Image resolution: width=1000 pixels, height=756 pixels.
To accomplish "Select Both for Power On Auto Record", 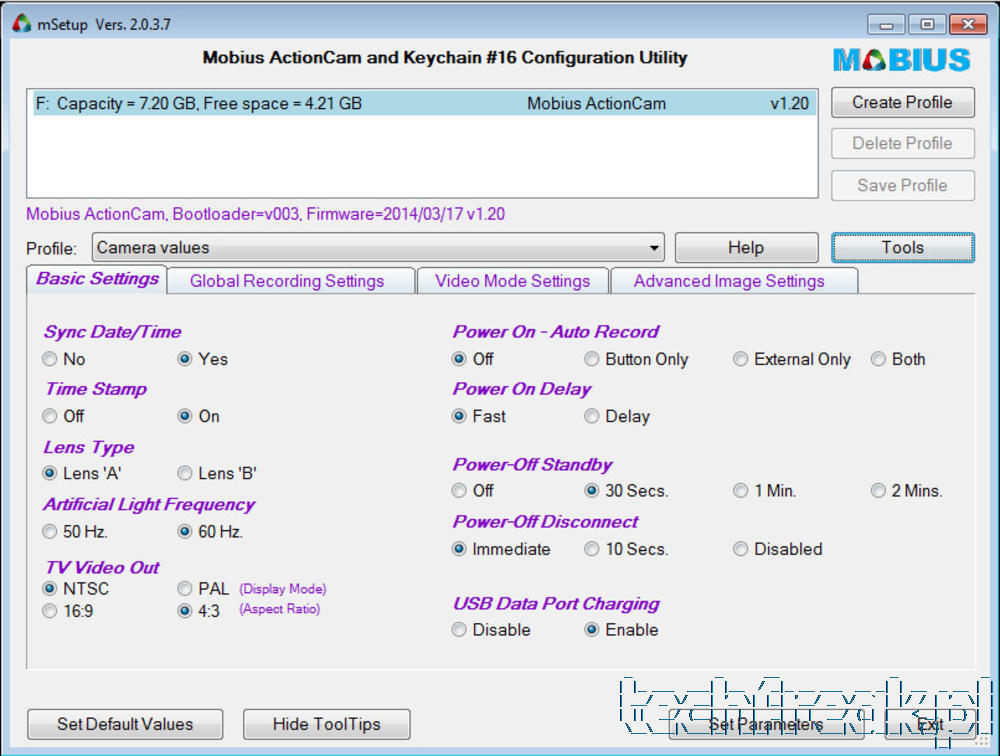I will click(878, 359).
